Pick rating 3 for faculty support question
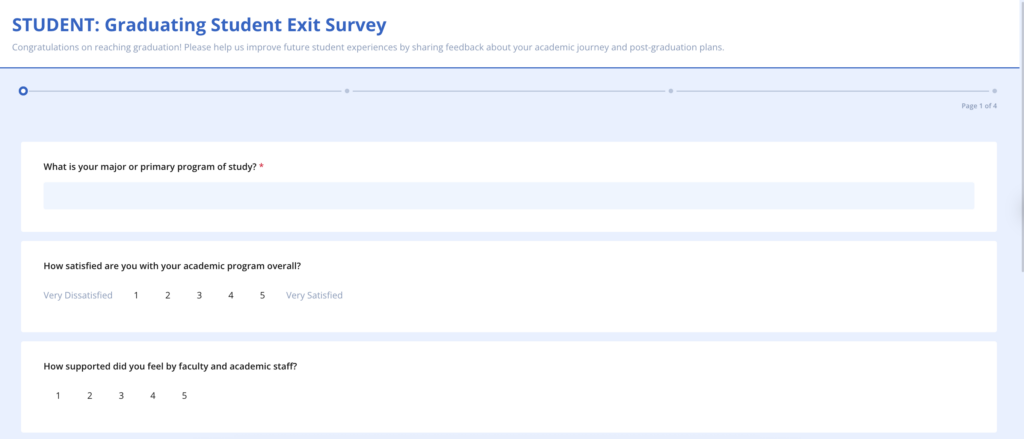The image size is (1024, 439). pos(121,395)
